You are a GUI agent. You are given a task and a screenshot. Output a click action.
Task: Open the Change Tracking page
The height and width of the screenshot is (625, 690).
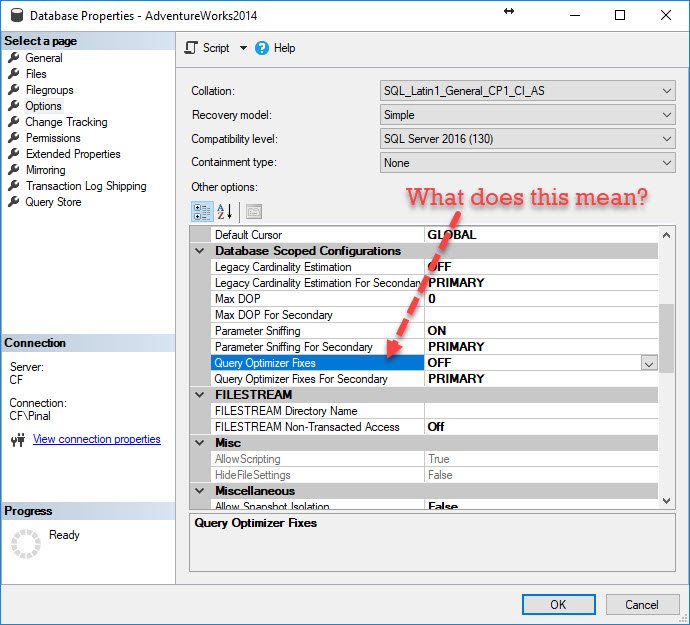point(66,122)
